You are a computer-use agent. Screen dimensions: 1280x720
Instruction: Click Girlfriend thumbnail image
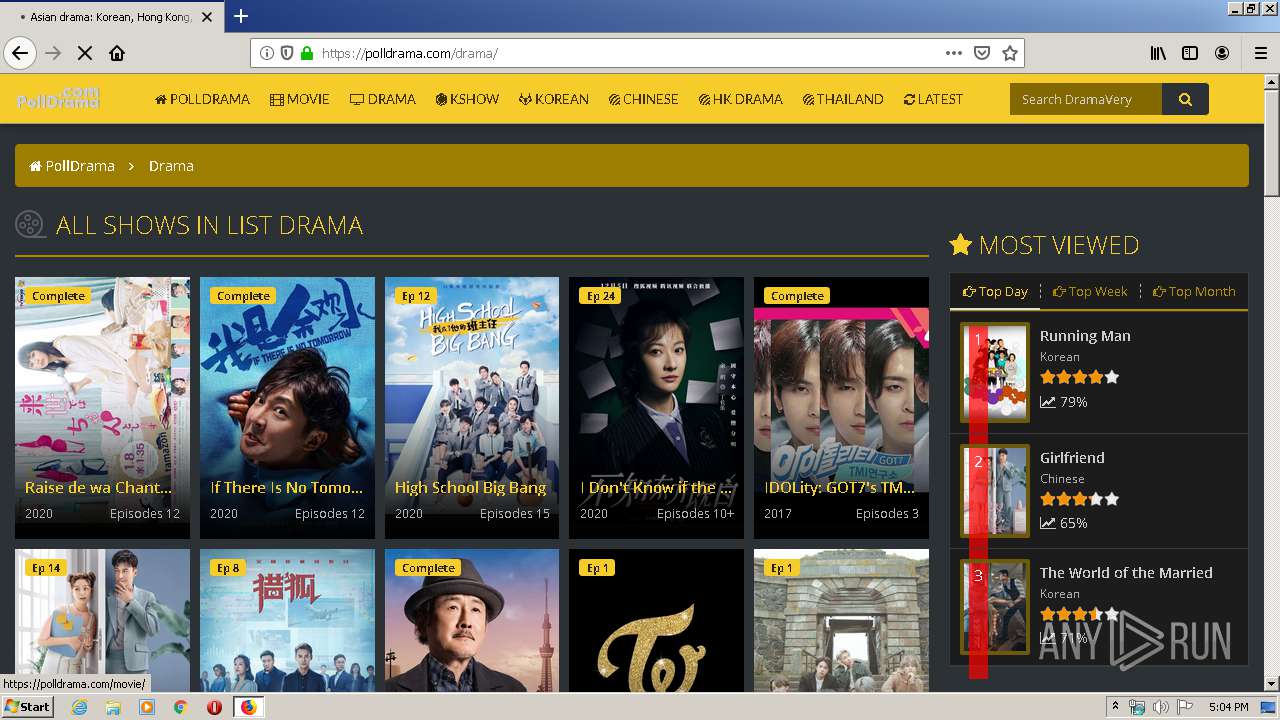click(995, 492)
